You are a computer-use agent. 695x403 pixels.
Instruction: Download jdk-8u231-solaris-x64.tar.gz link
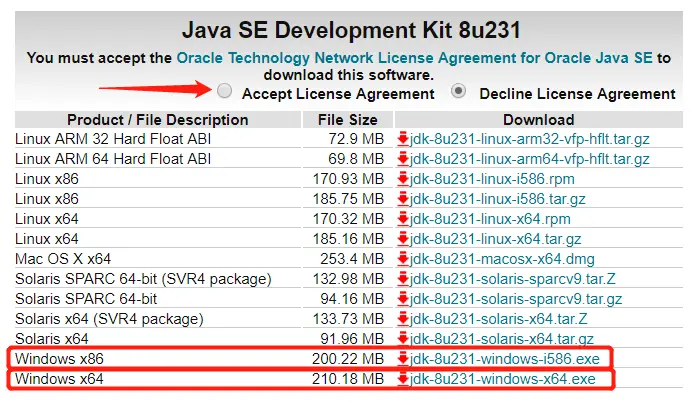(x=502, y=339)
